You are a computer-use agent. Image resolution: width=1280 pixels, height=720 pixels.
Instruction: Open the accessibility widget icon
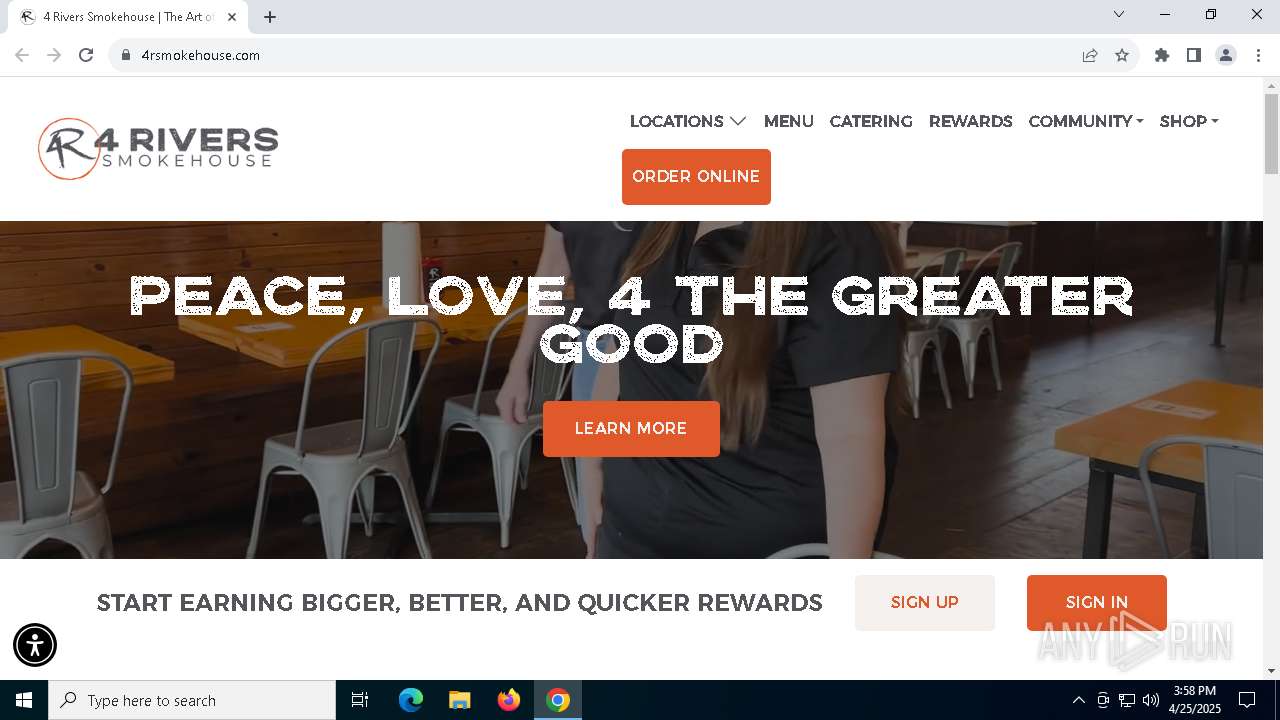(x=35, y=644)
